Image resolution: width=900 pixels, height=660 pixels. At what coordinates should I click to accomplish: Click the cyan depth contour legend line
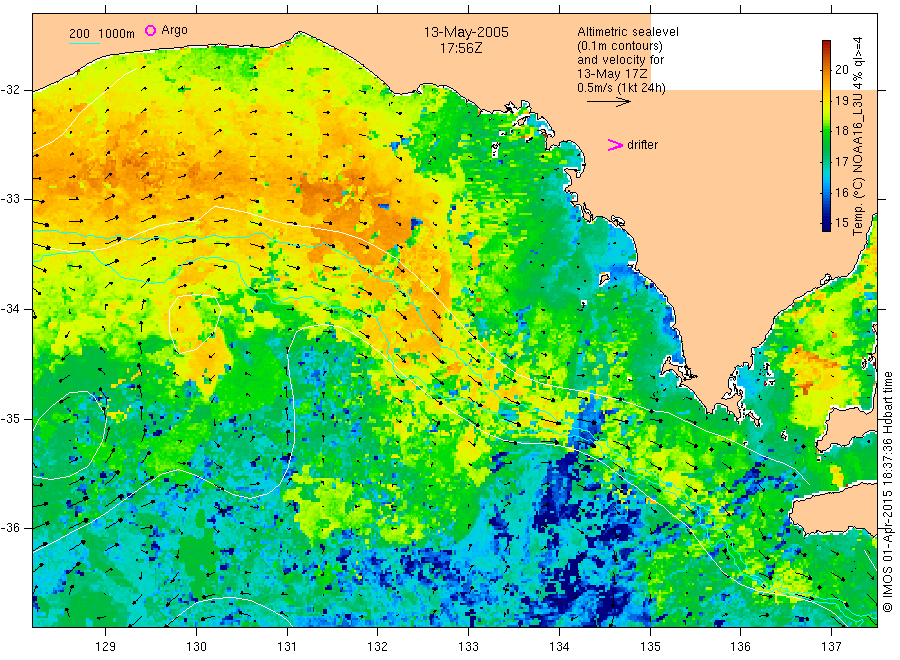click(x=84, y=43)
